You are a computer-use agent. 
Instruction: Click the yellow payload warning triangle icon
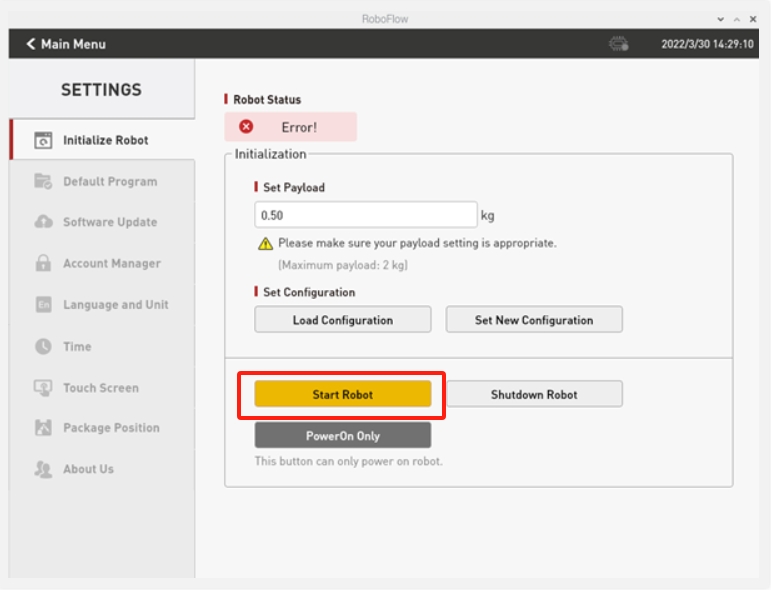(x=266, y=243)
